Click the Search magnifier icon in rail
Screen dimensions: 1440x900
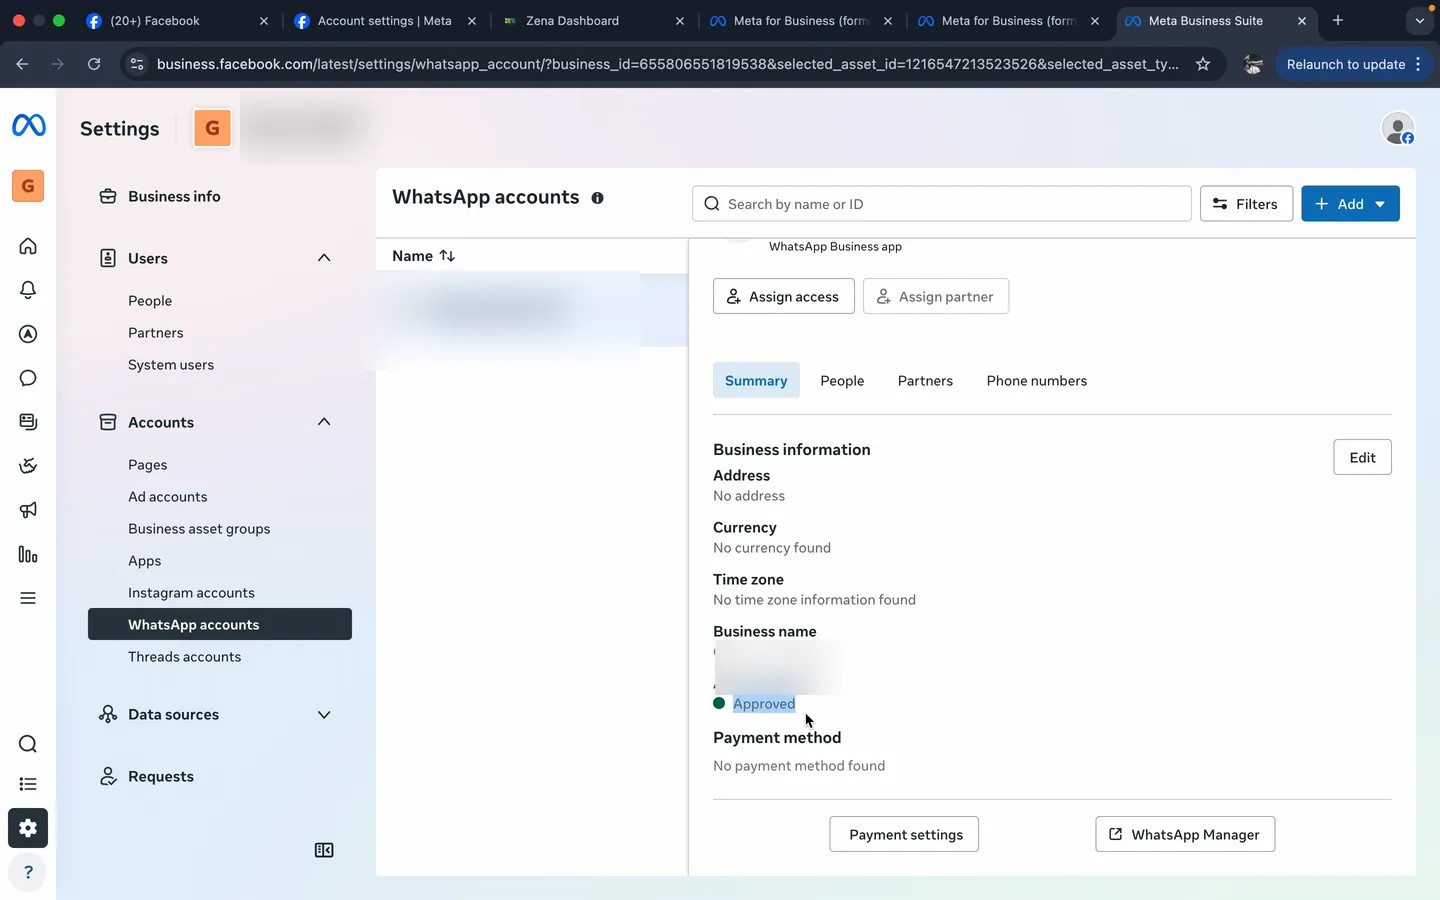point(28,744)
